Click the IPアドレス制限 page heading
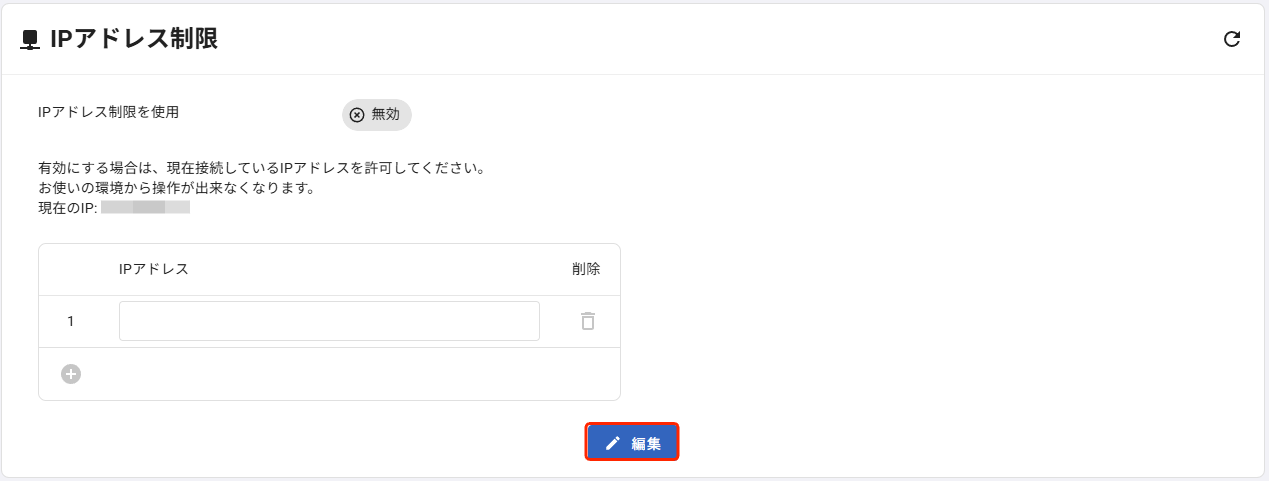This screenshot has width=1269, height=481. (134, 39)
